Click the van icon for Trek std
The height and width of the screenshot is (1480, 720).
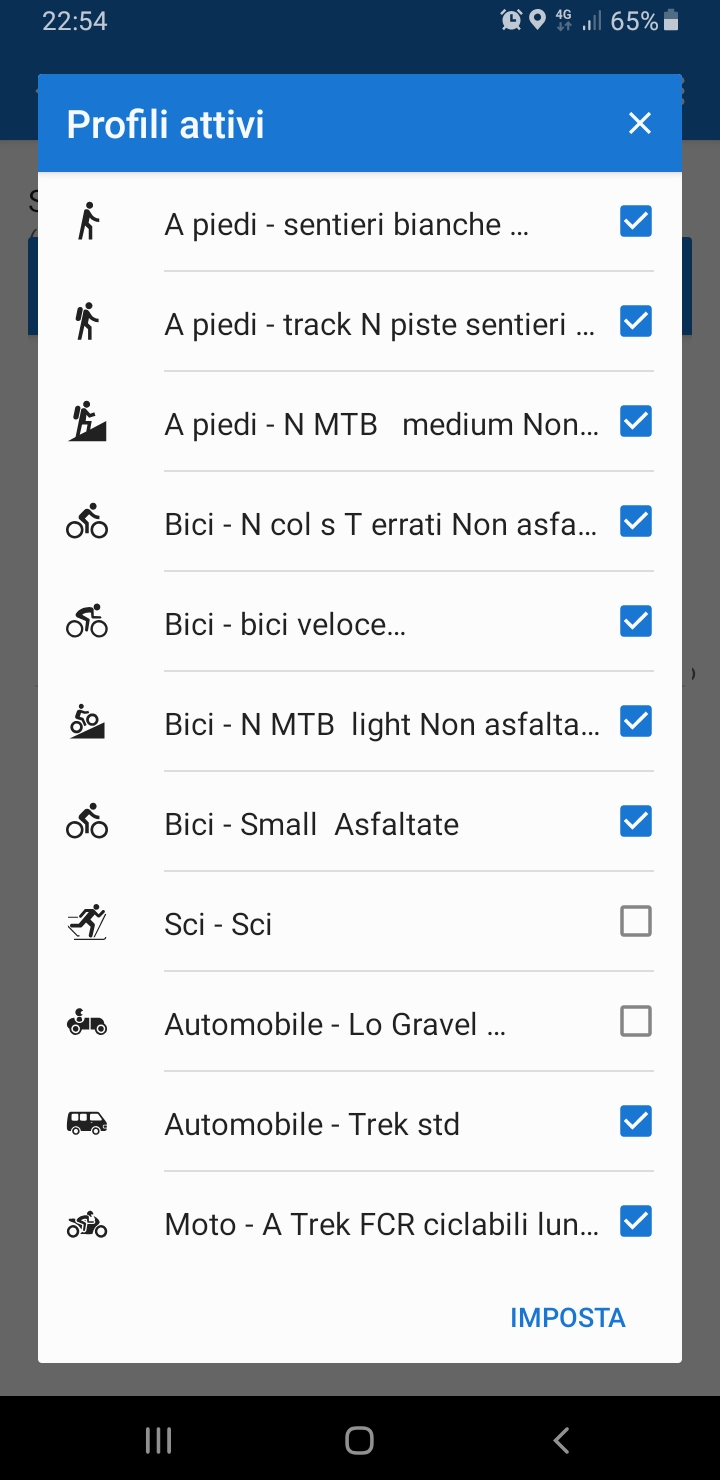click(88, 1122)
